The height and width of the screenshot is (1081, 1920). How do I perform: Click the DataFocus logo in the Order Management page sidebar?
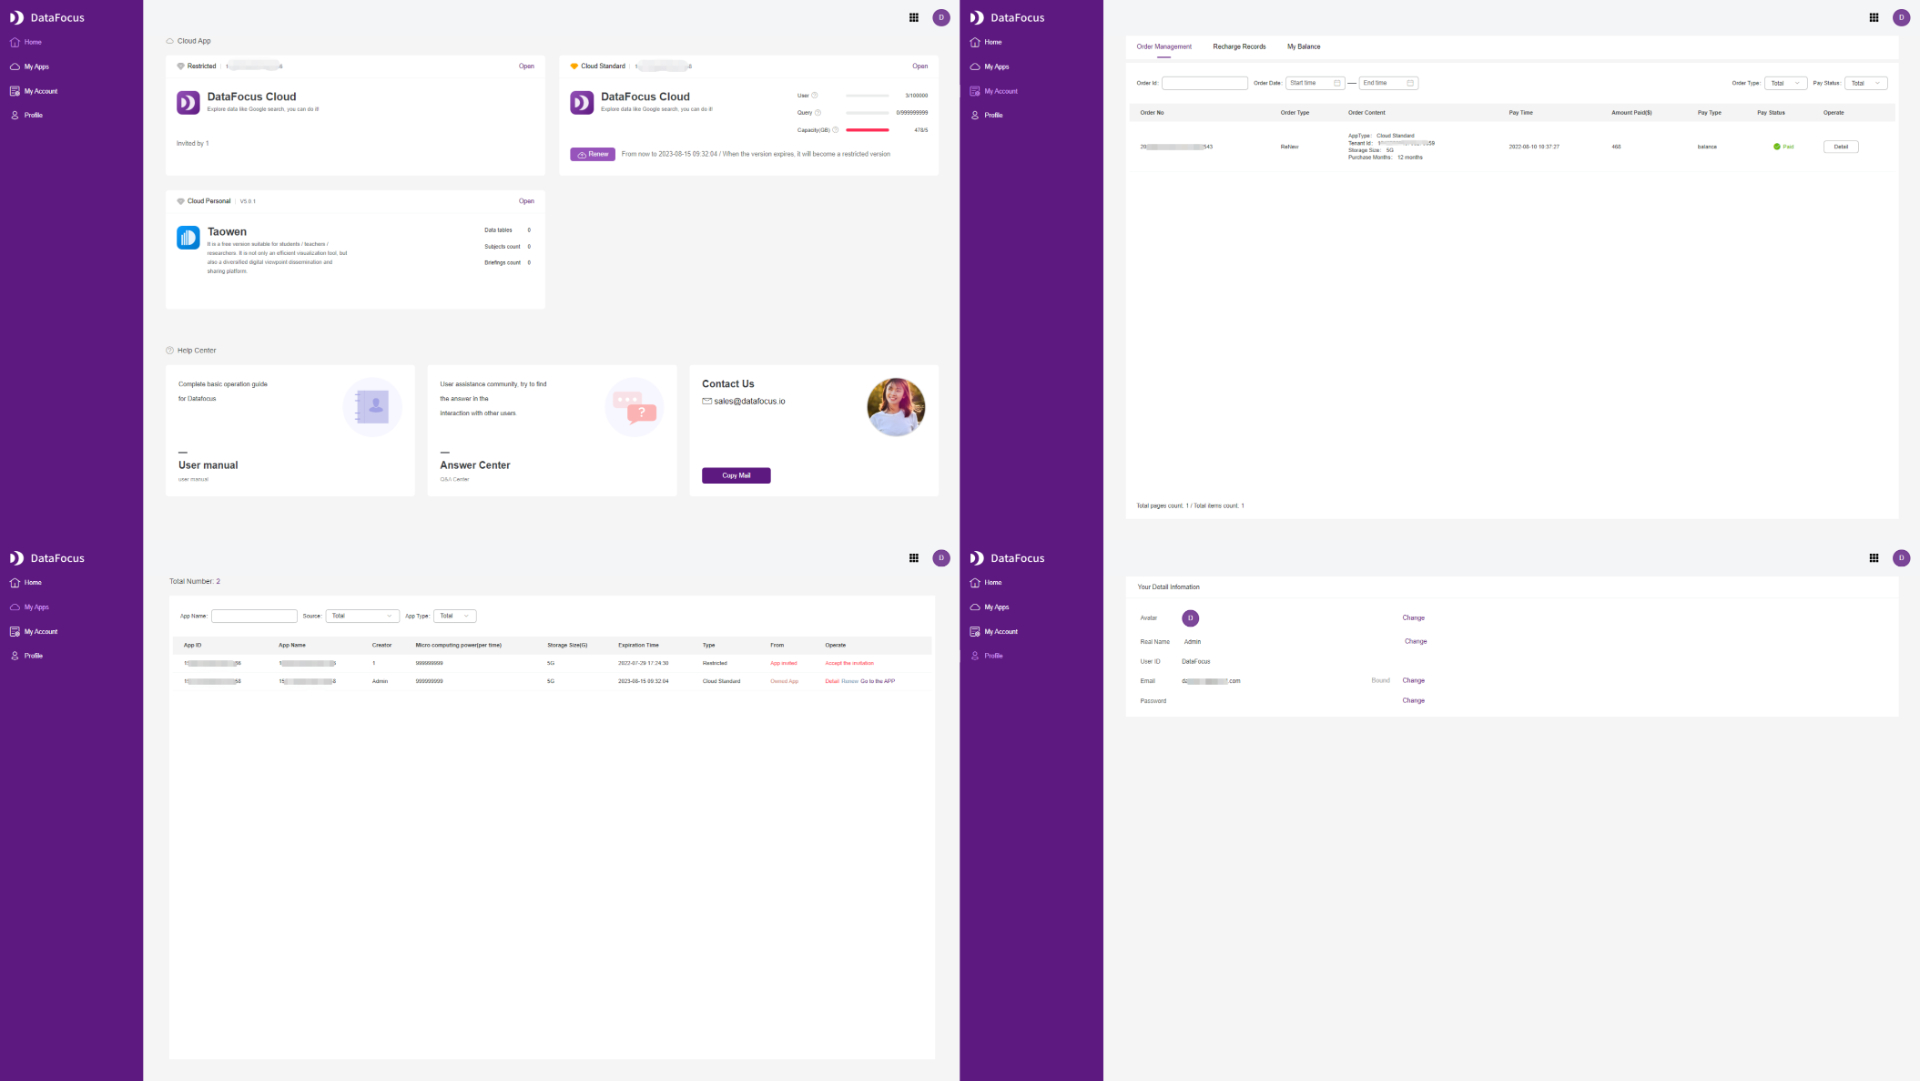(x=1007, y=18)
